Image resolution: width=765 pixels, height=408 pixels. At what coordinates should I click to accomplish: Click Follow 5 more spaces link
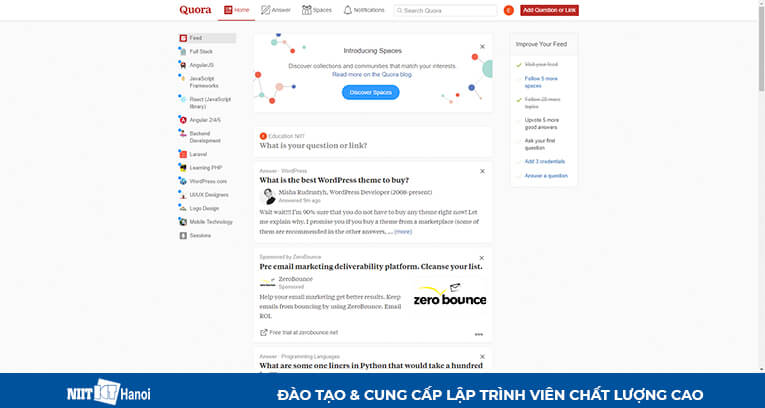(x=541, y=82)
